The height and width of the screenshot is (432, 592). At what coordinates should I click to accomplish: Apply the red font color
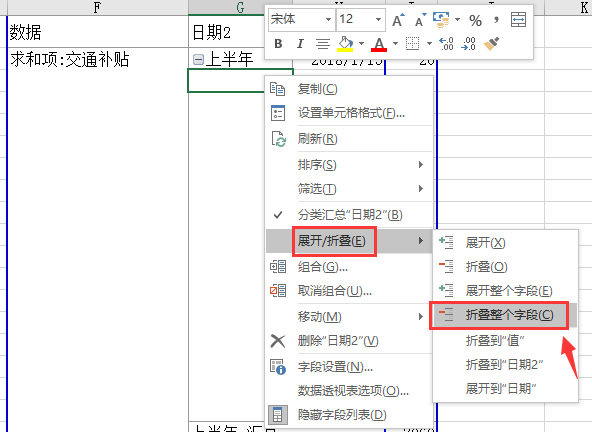point(379,44)
